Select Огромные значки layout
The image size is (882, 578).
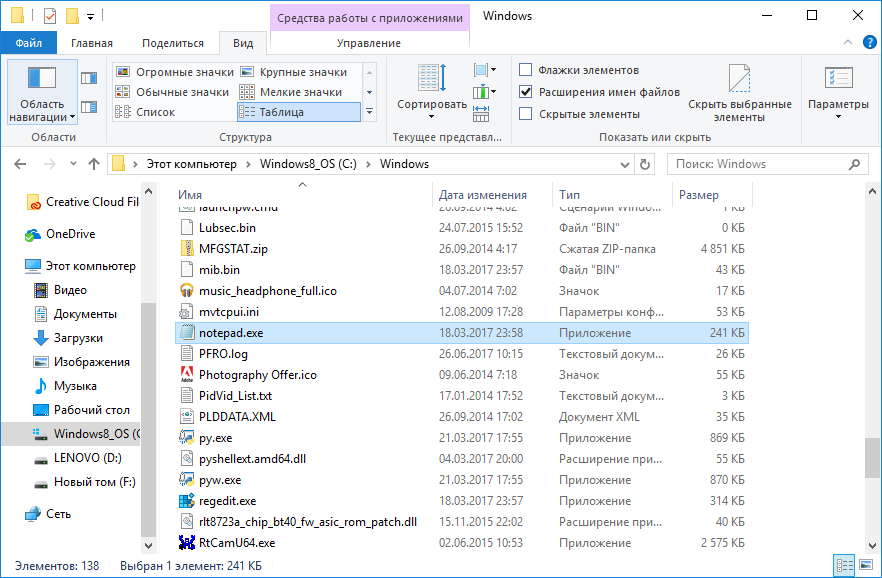click(x=174, y=72)
